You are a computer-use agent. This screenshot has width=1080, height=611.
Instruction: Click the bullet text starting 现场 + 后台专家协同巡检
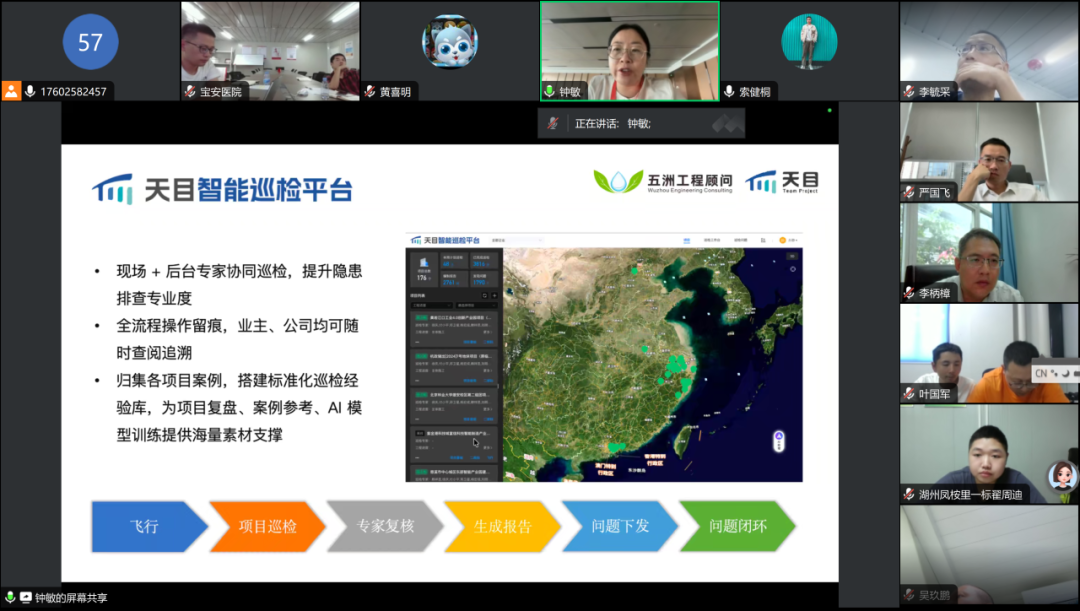(239, 284)
